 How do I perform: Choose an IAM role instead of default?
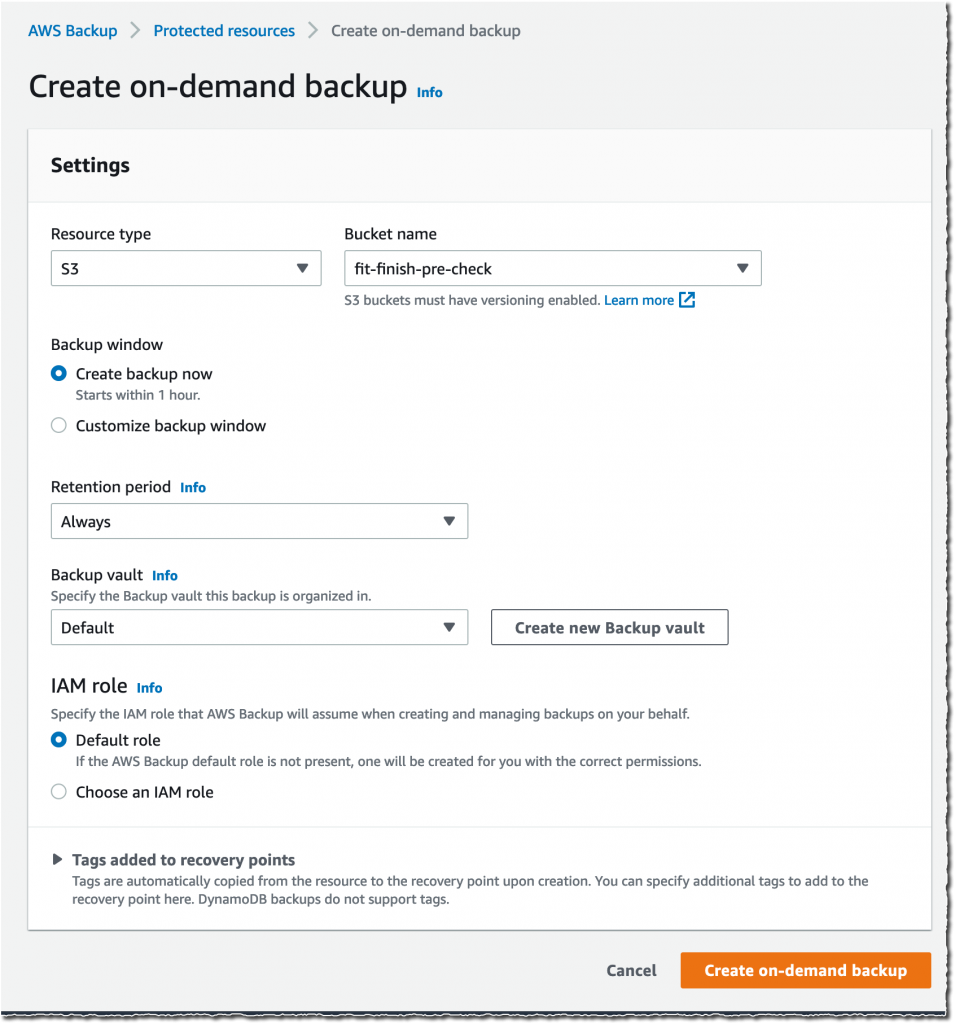coord(58,791)
